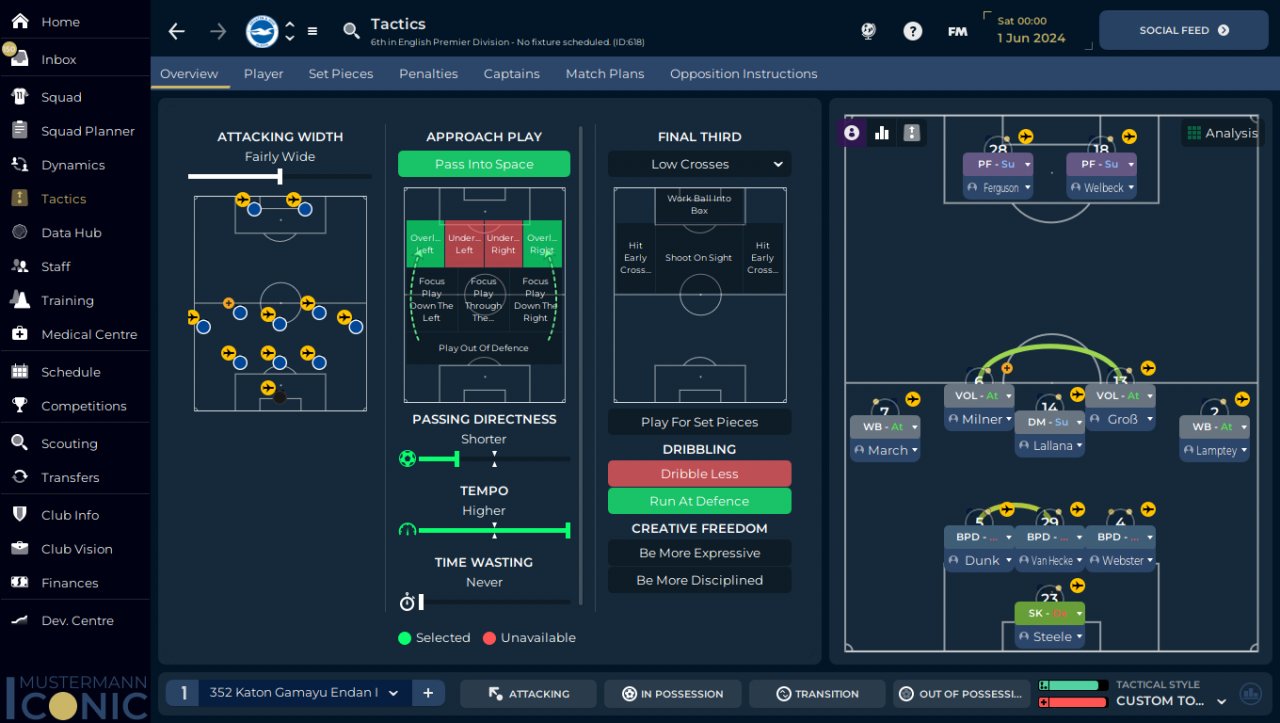Toggle the Run At Defence instruction

click(699, 501)
